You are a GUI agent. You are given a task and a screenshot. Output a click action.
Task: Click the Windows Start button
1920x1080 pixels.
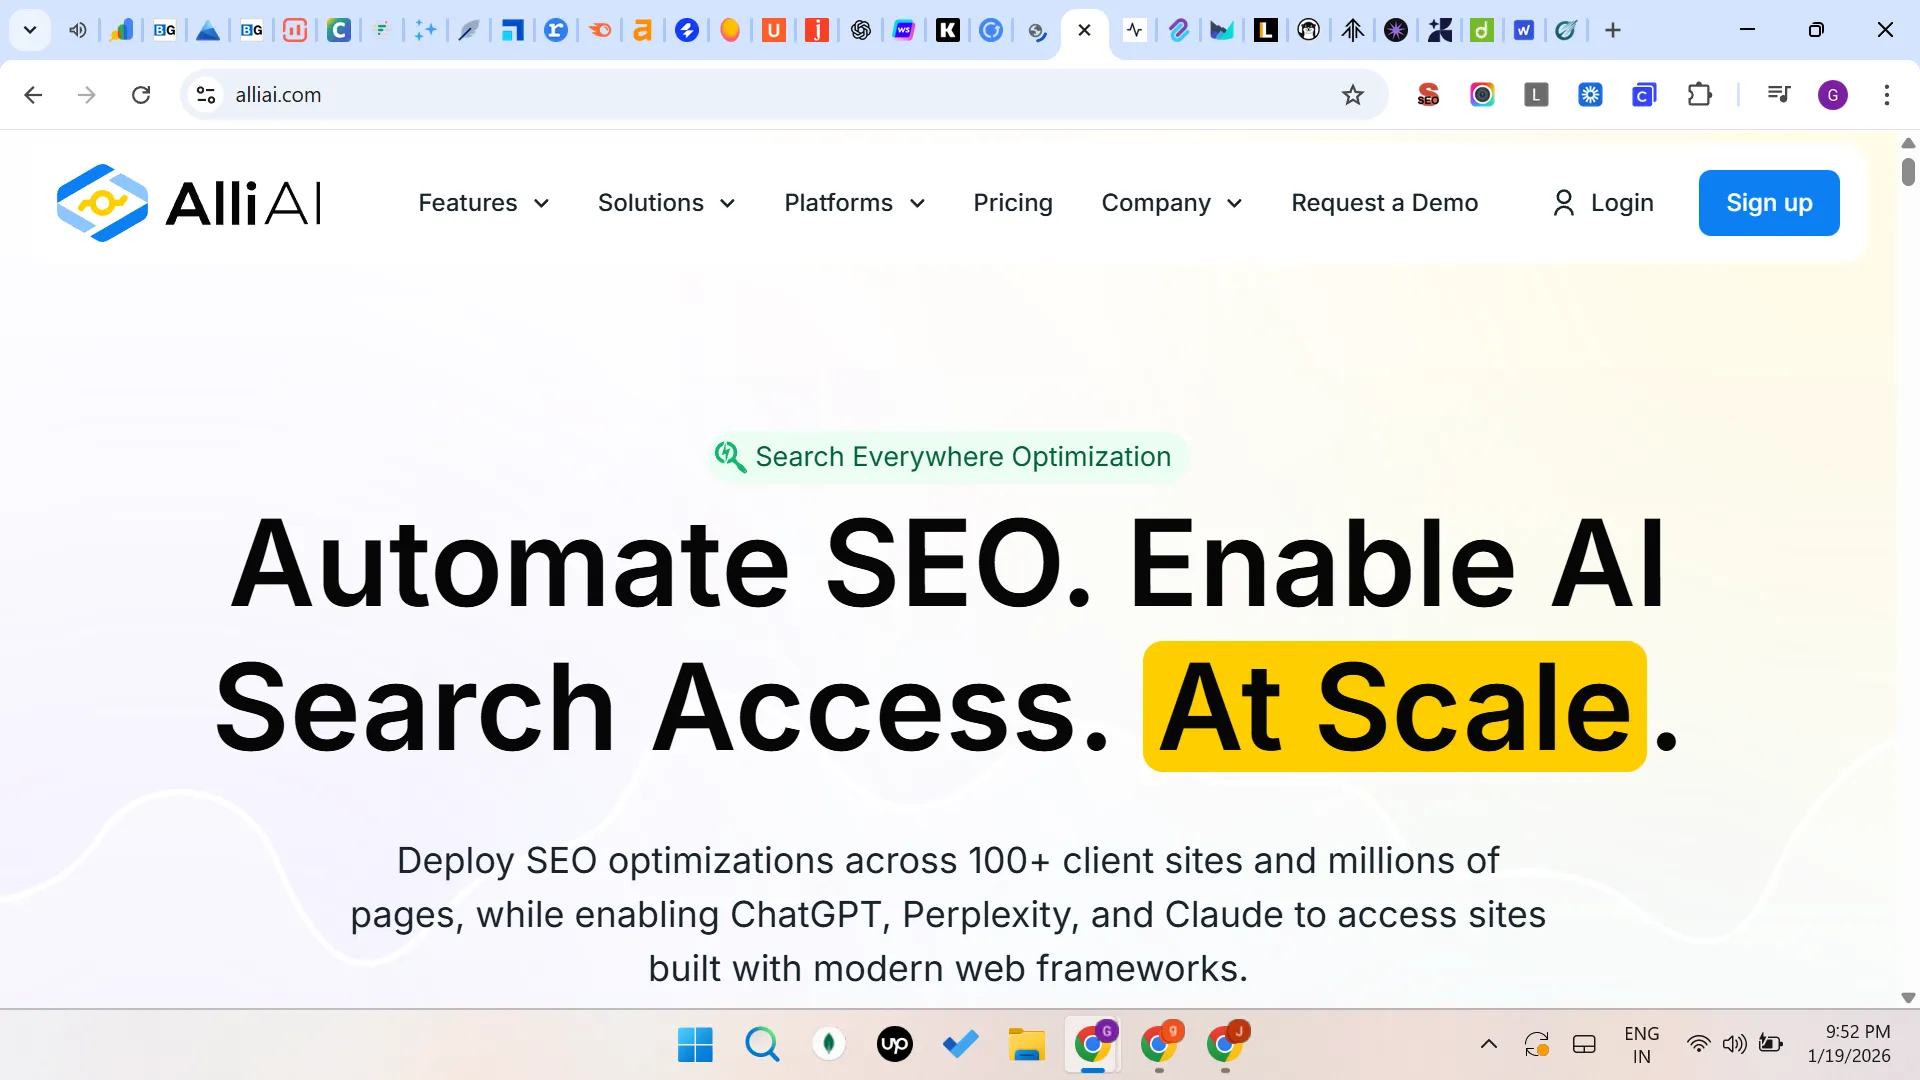coord(694,1044)
